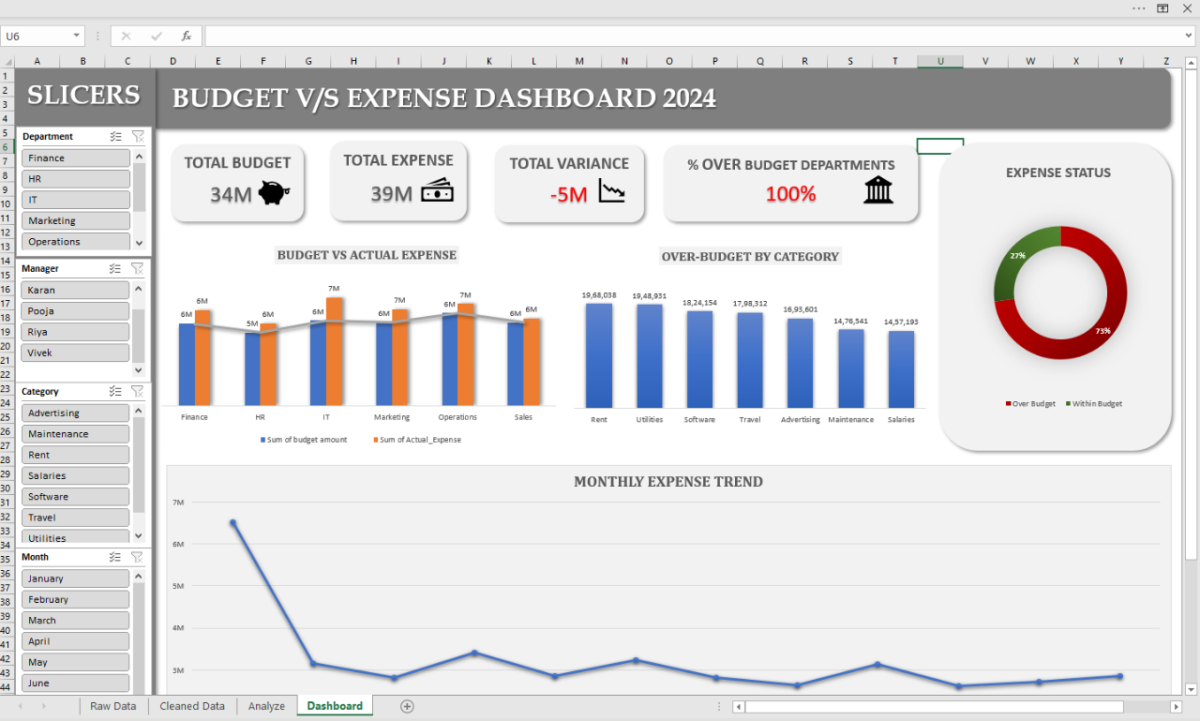Switch to the Raw Data sheet tab

tap(113, 706)
